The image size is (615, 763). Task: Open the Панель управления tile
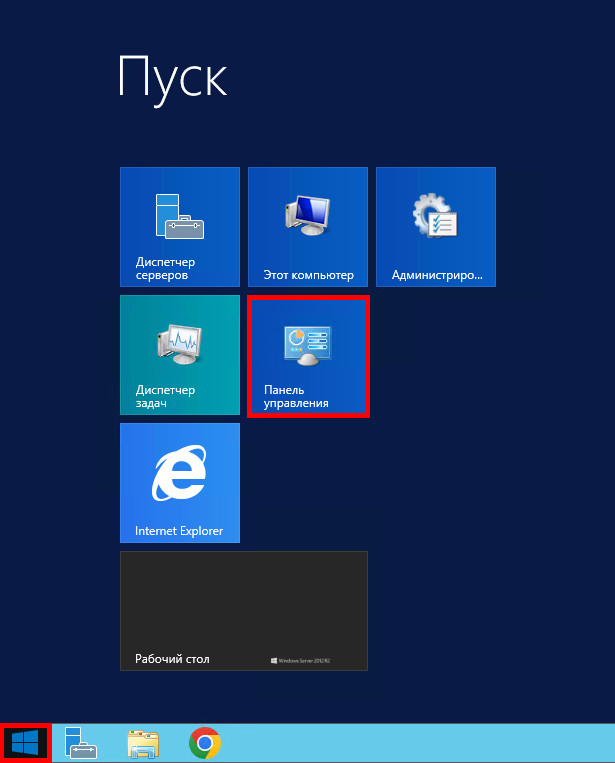click(308, 354)
